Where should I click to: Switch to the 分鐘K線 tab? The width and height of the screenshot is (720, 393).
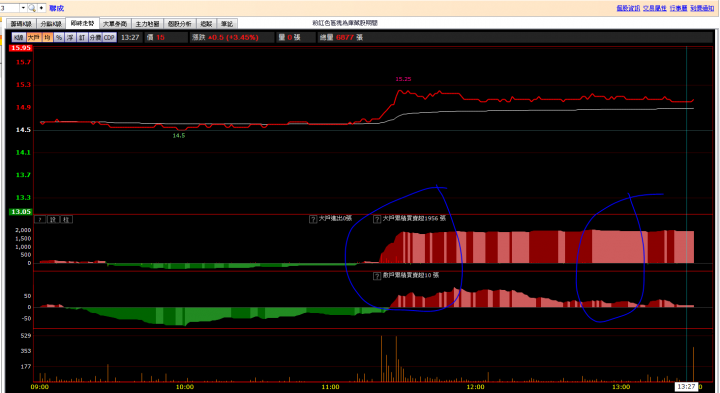click(51, 24)
